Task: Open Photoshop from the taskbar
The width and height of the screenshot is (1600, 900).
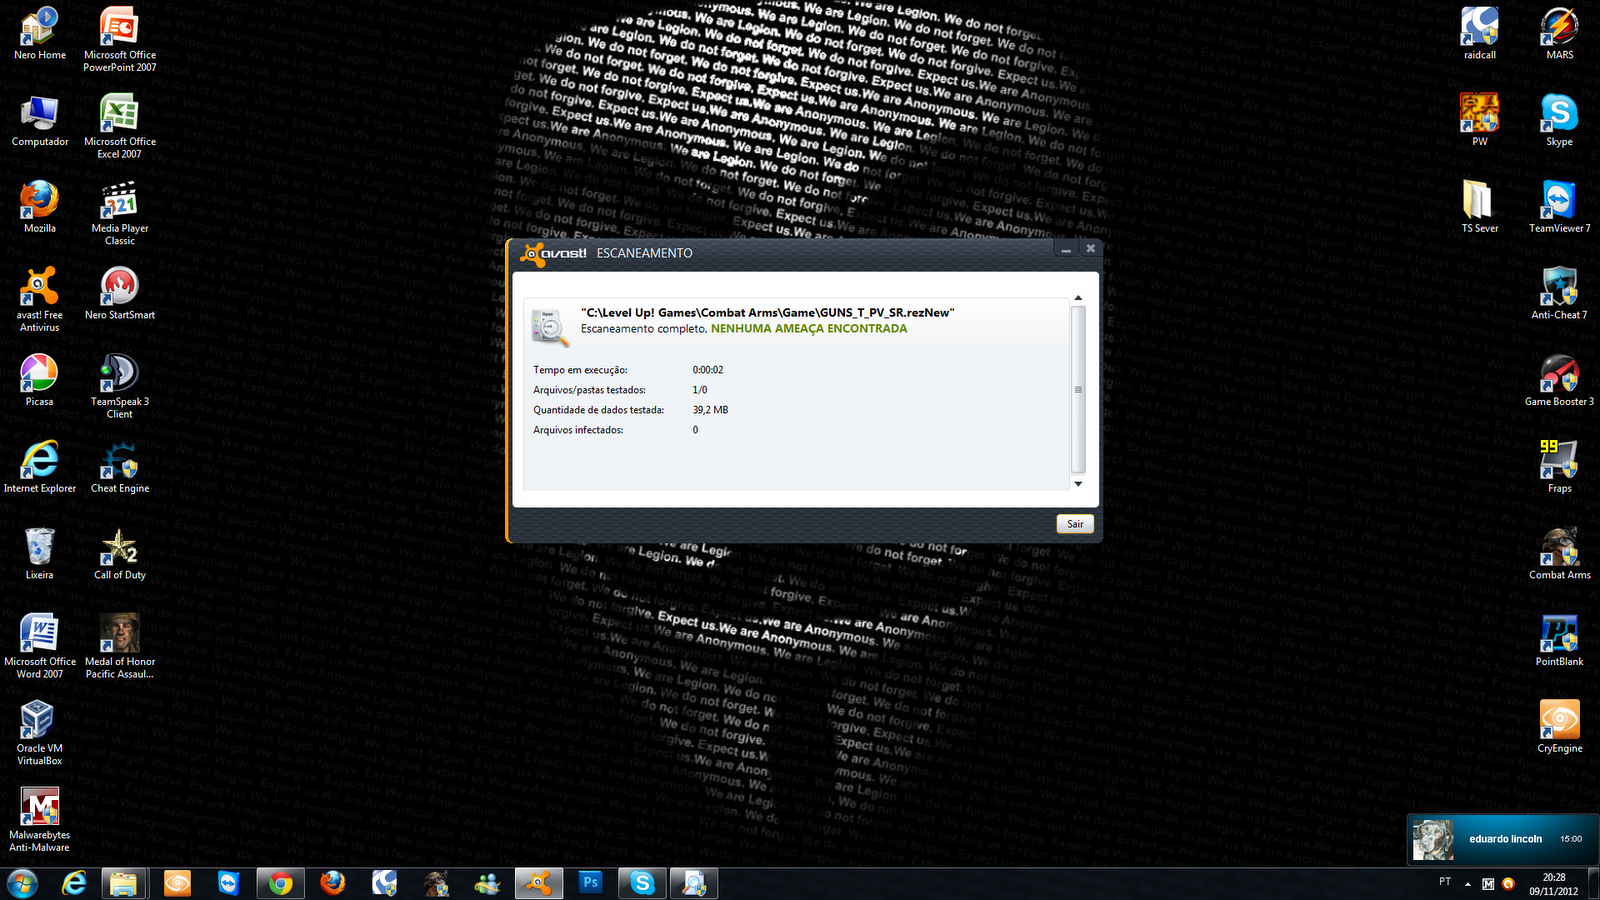Action: click(x=590, y=883)
